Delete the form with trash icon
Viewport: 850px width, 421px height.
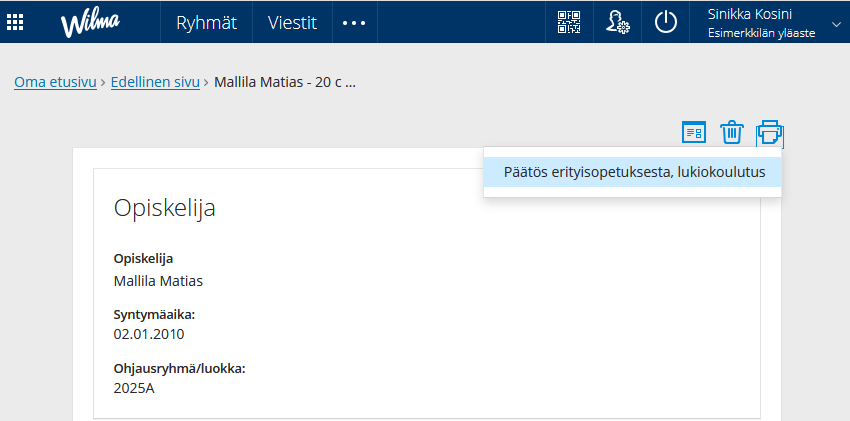coord(732,132)
